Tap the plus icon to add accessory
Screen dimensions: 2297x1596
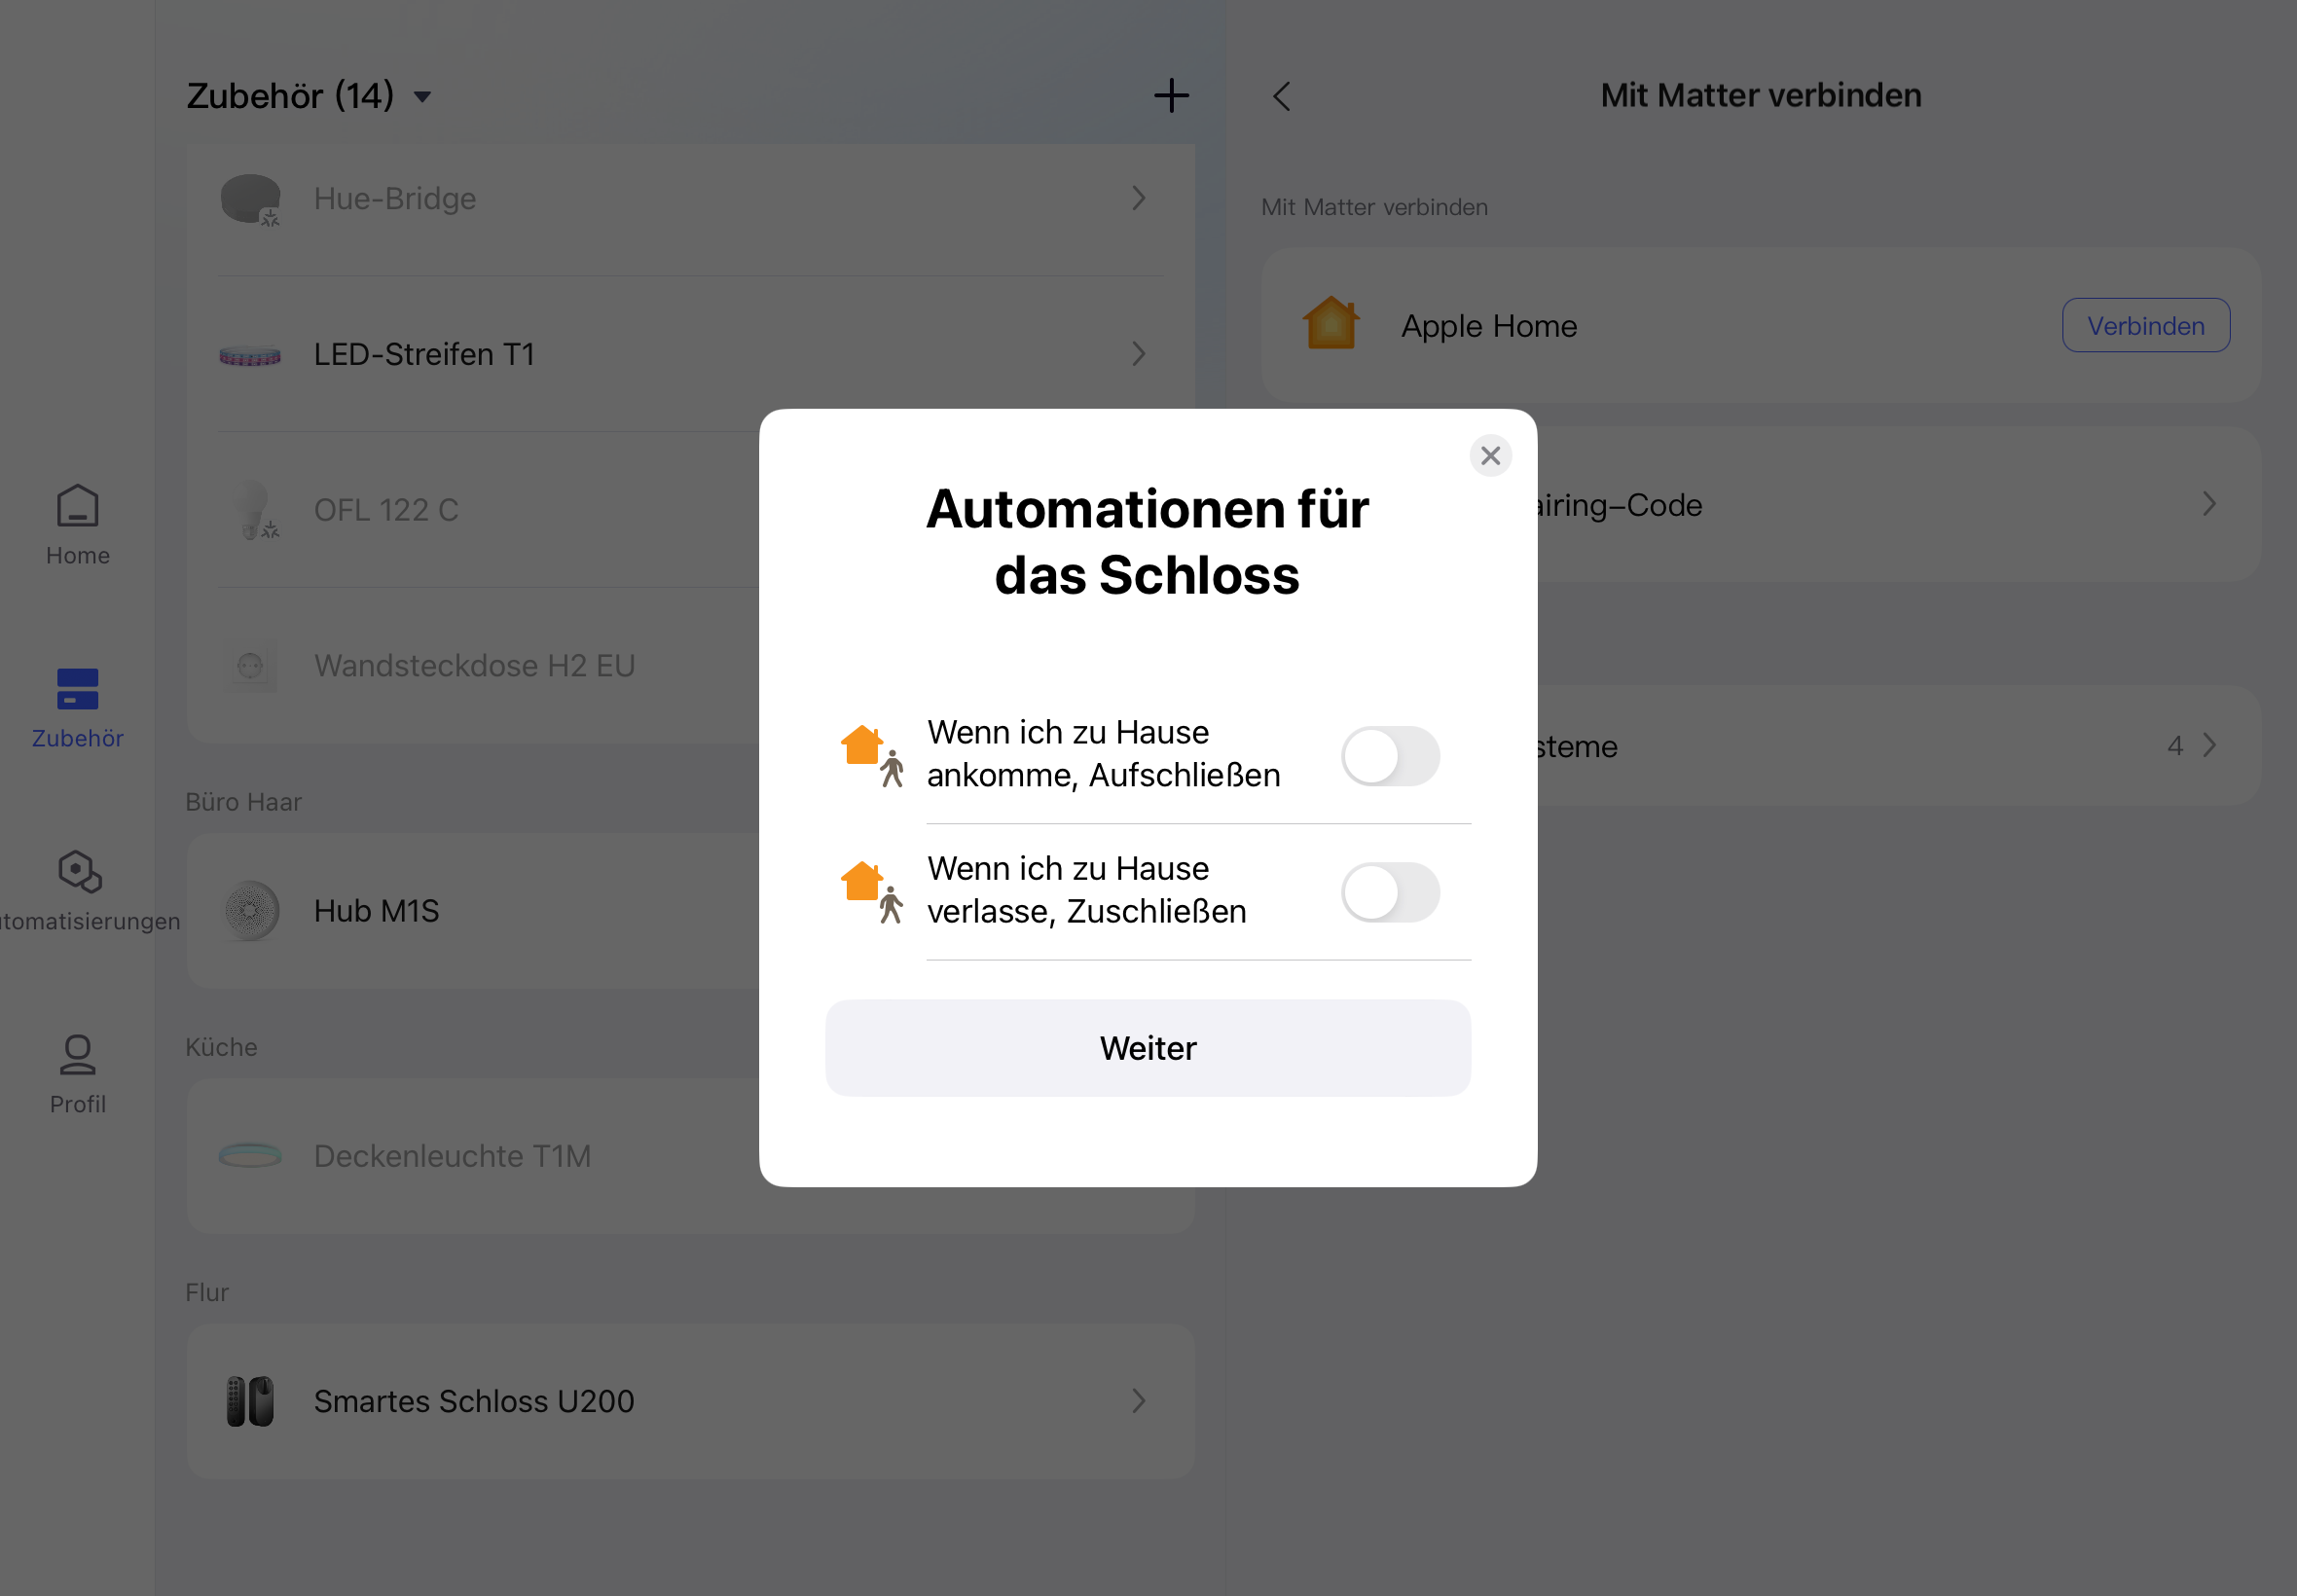pyautogui.click(x=1171, y=96)
